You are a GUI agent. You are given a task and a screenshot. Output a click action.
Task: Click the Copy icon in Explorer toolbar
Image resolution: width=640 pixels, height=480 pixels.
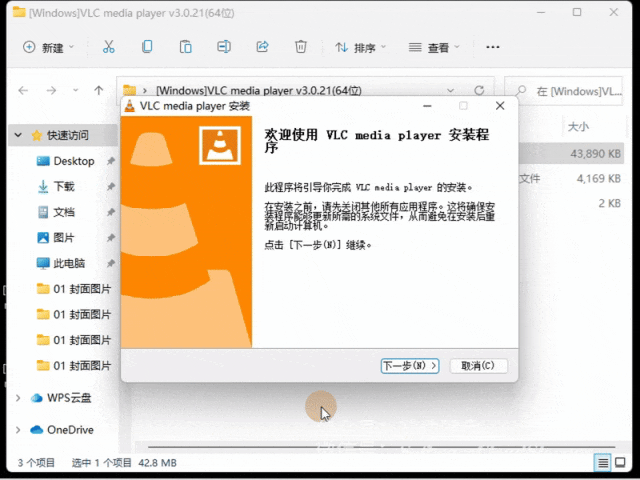[147, 47]
